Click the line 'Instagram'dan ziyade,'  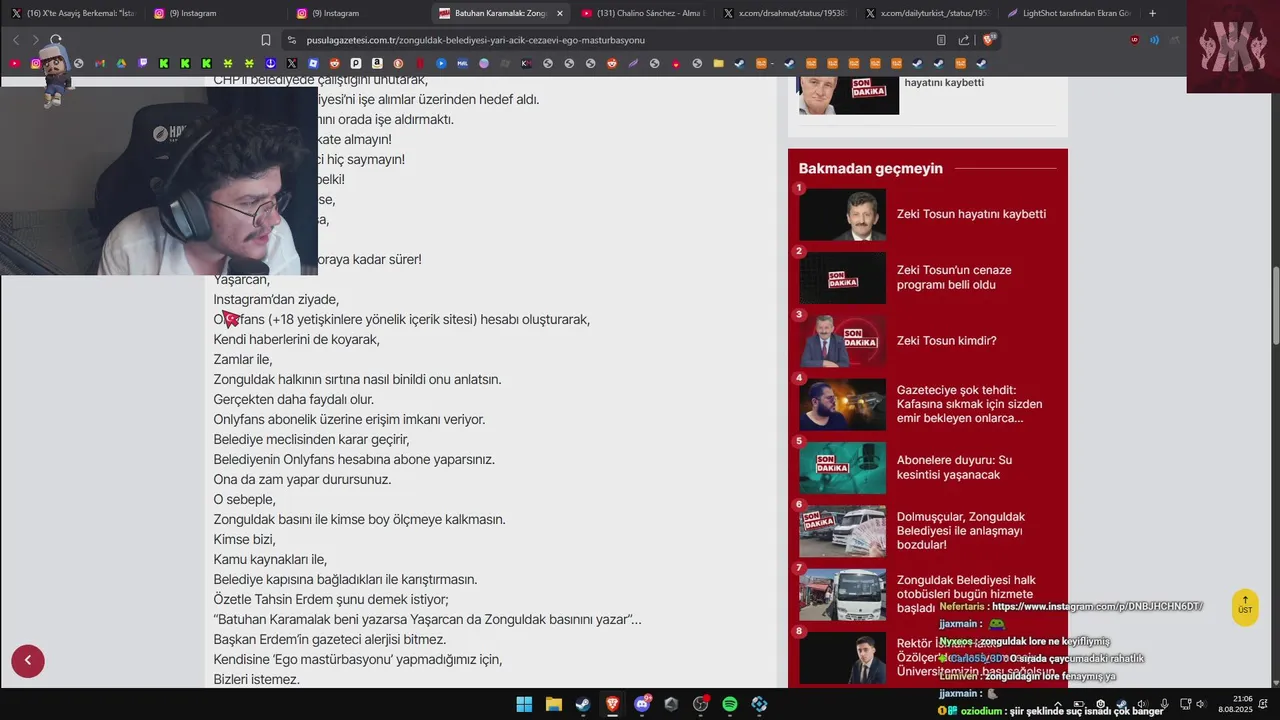click(276, 299)
